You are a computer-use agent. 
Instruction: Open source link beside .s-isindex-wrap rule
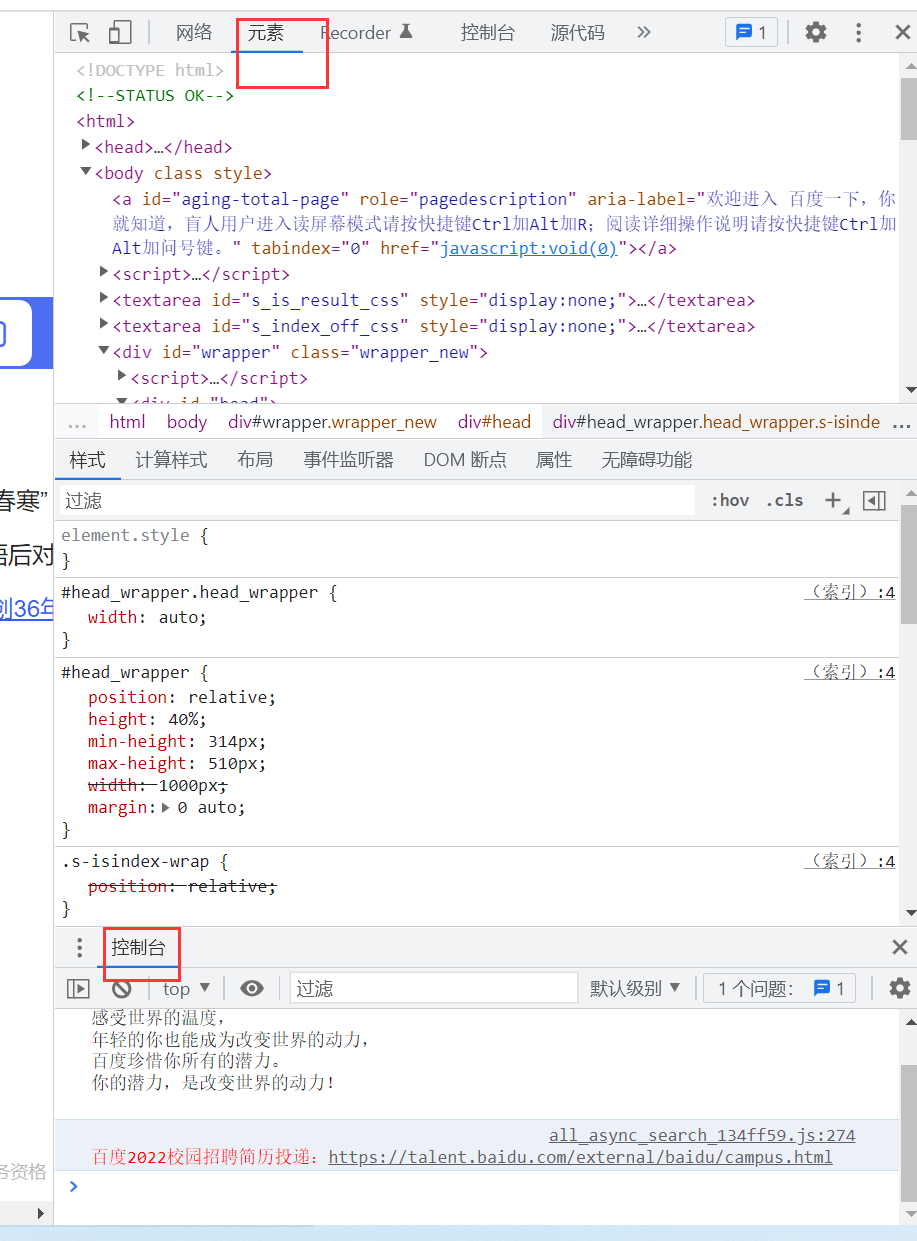(x=849, y=861)
